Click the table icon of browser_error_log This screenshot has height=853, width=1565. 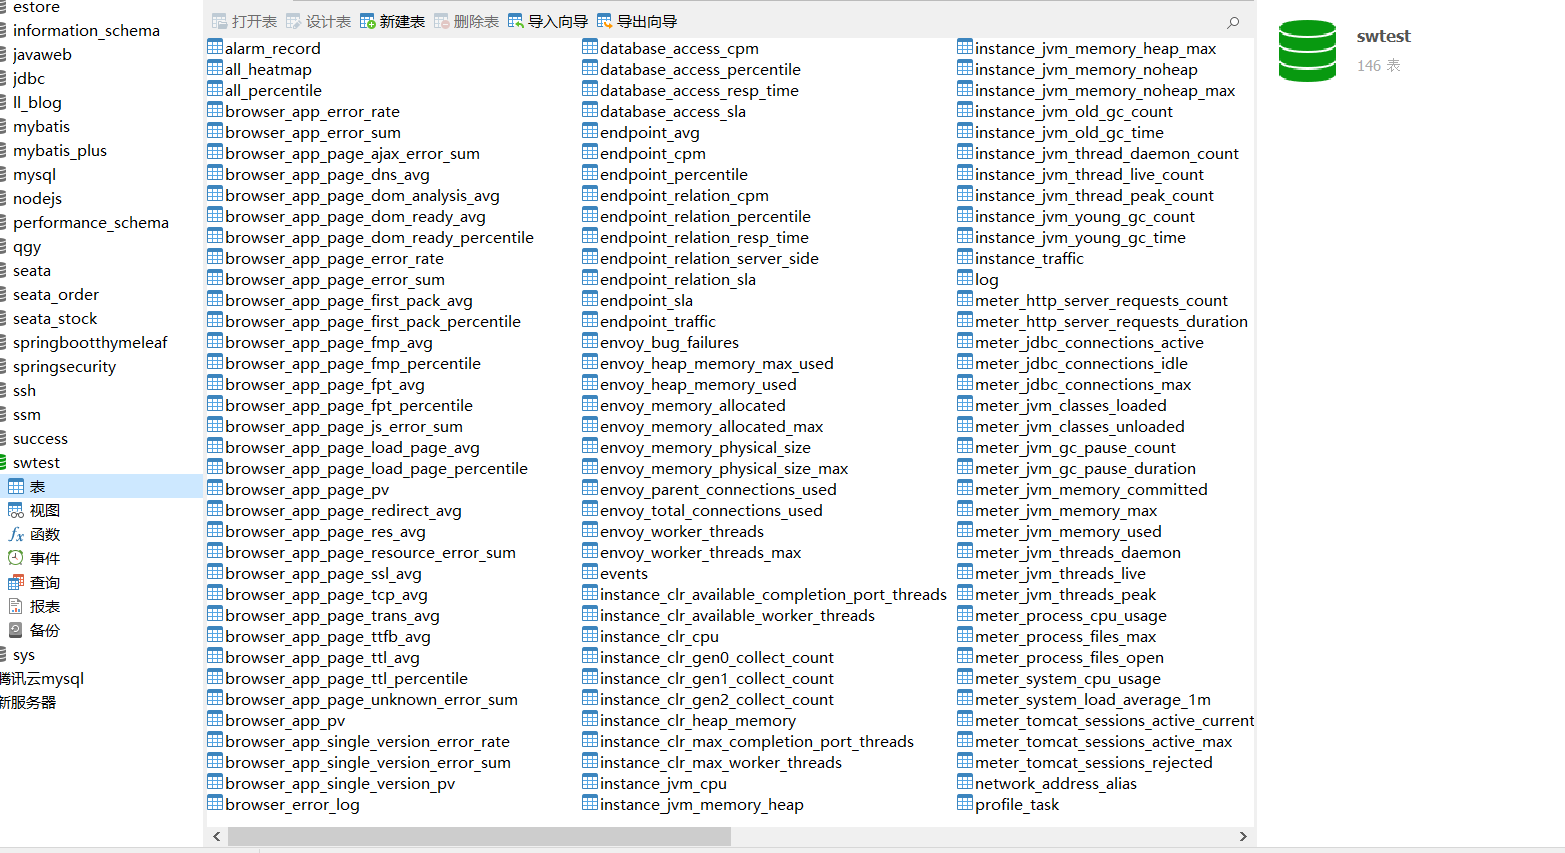click(x=215, y=803)
